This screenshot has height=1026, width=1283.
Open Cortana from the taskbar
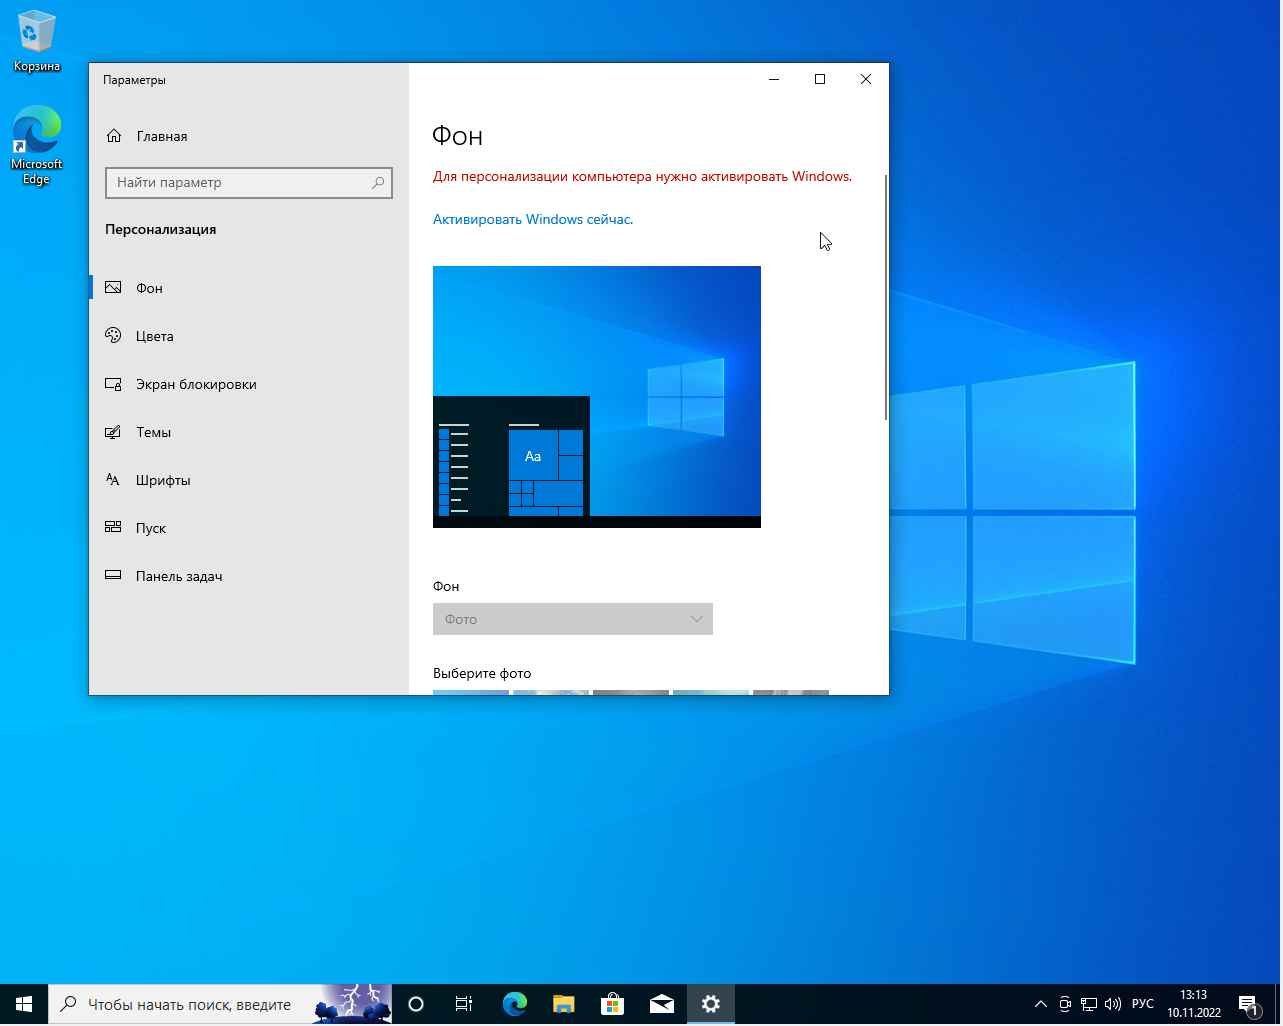(x=416, y=1004)
